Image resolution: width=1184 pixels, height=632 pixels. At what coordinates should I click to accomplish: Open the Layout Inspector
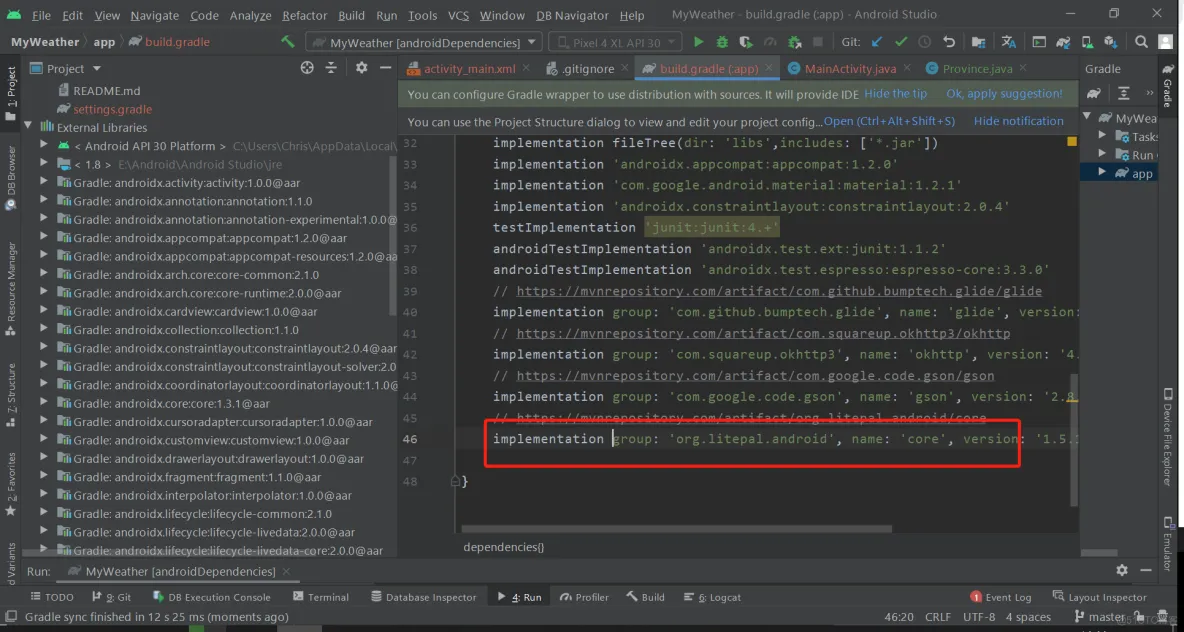tap(1099, 597)
